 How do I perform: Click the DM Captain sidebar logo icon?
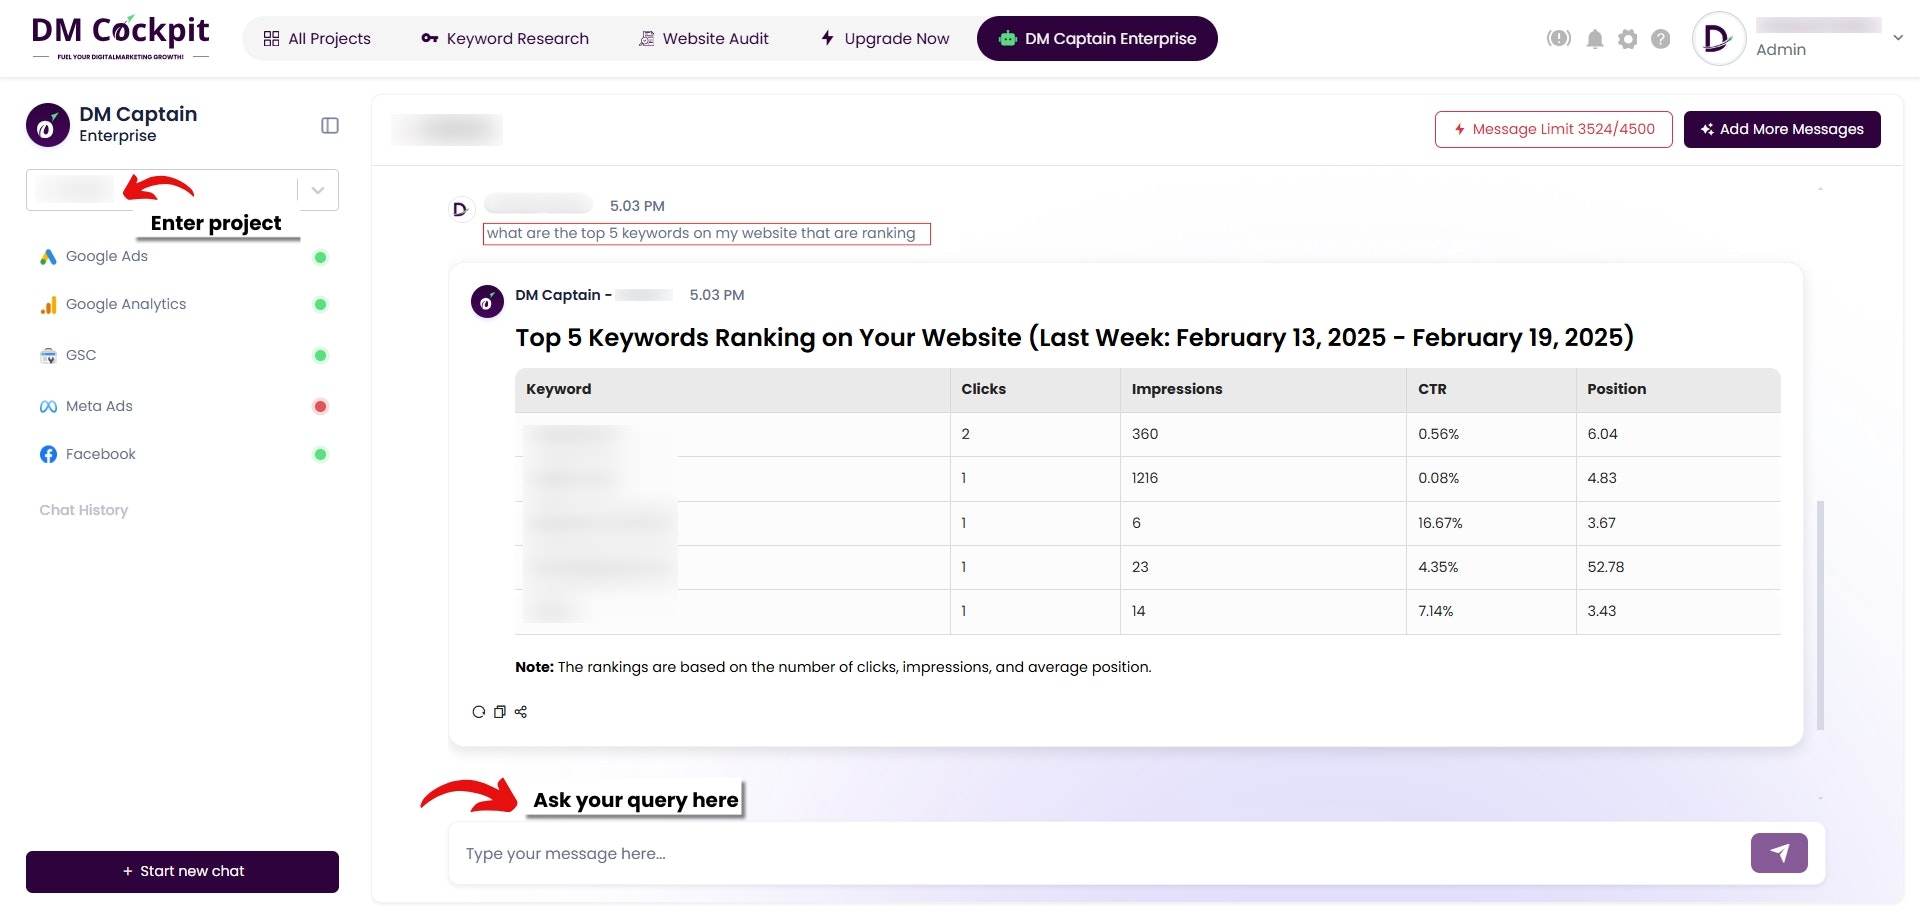tap(47, 125)
